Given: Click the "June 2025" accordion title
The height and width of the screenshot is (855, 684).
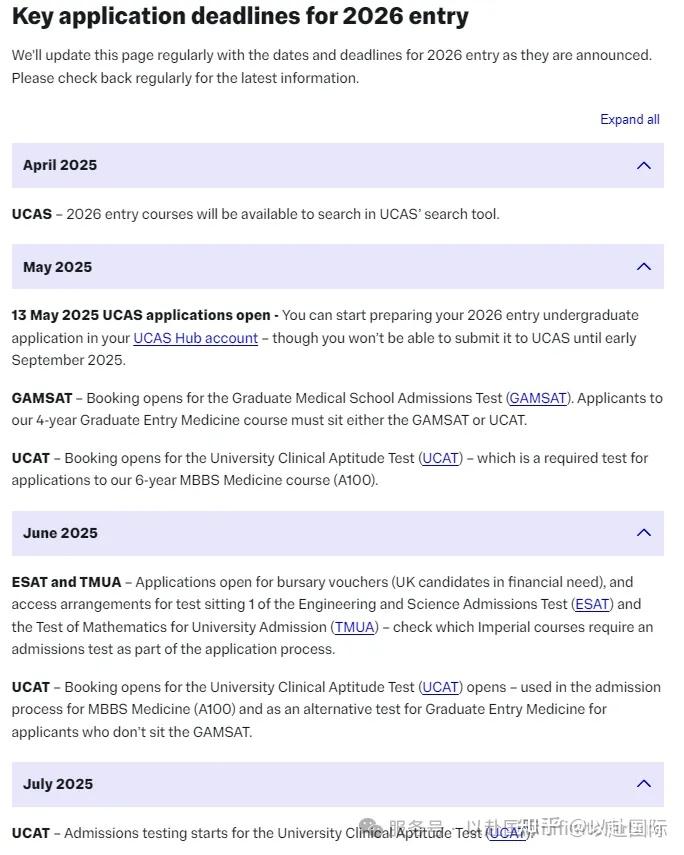Looking at the screenshot, I should (x=60, y=533).
